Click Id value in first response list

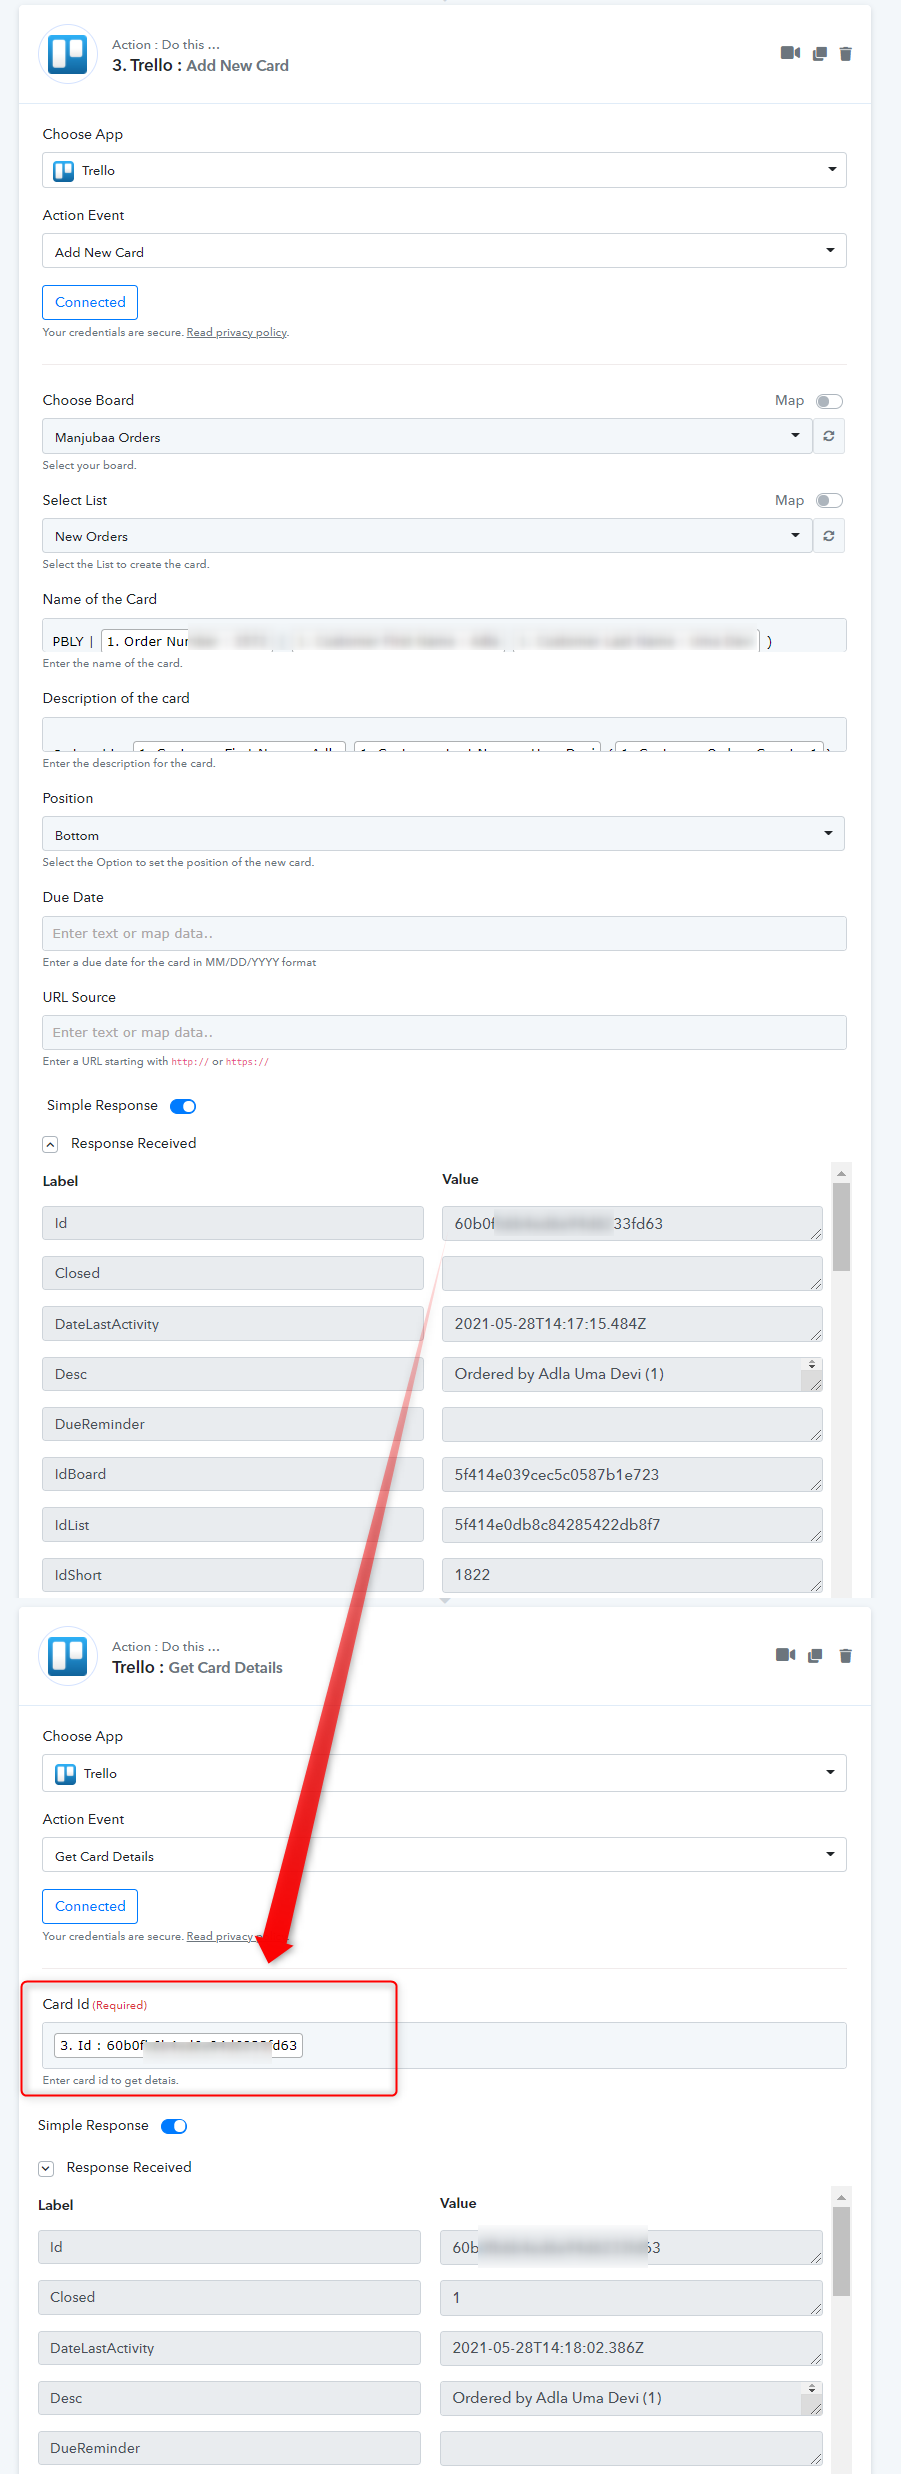[632, 1223]
